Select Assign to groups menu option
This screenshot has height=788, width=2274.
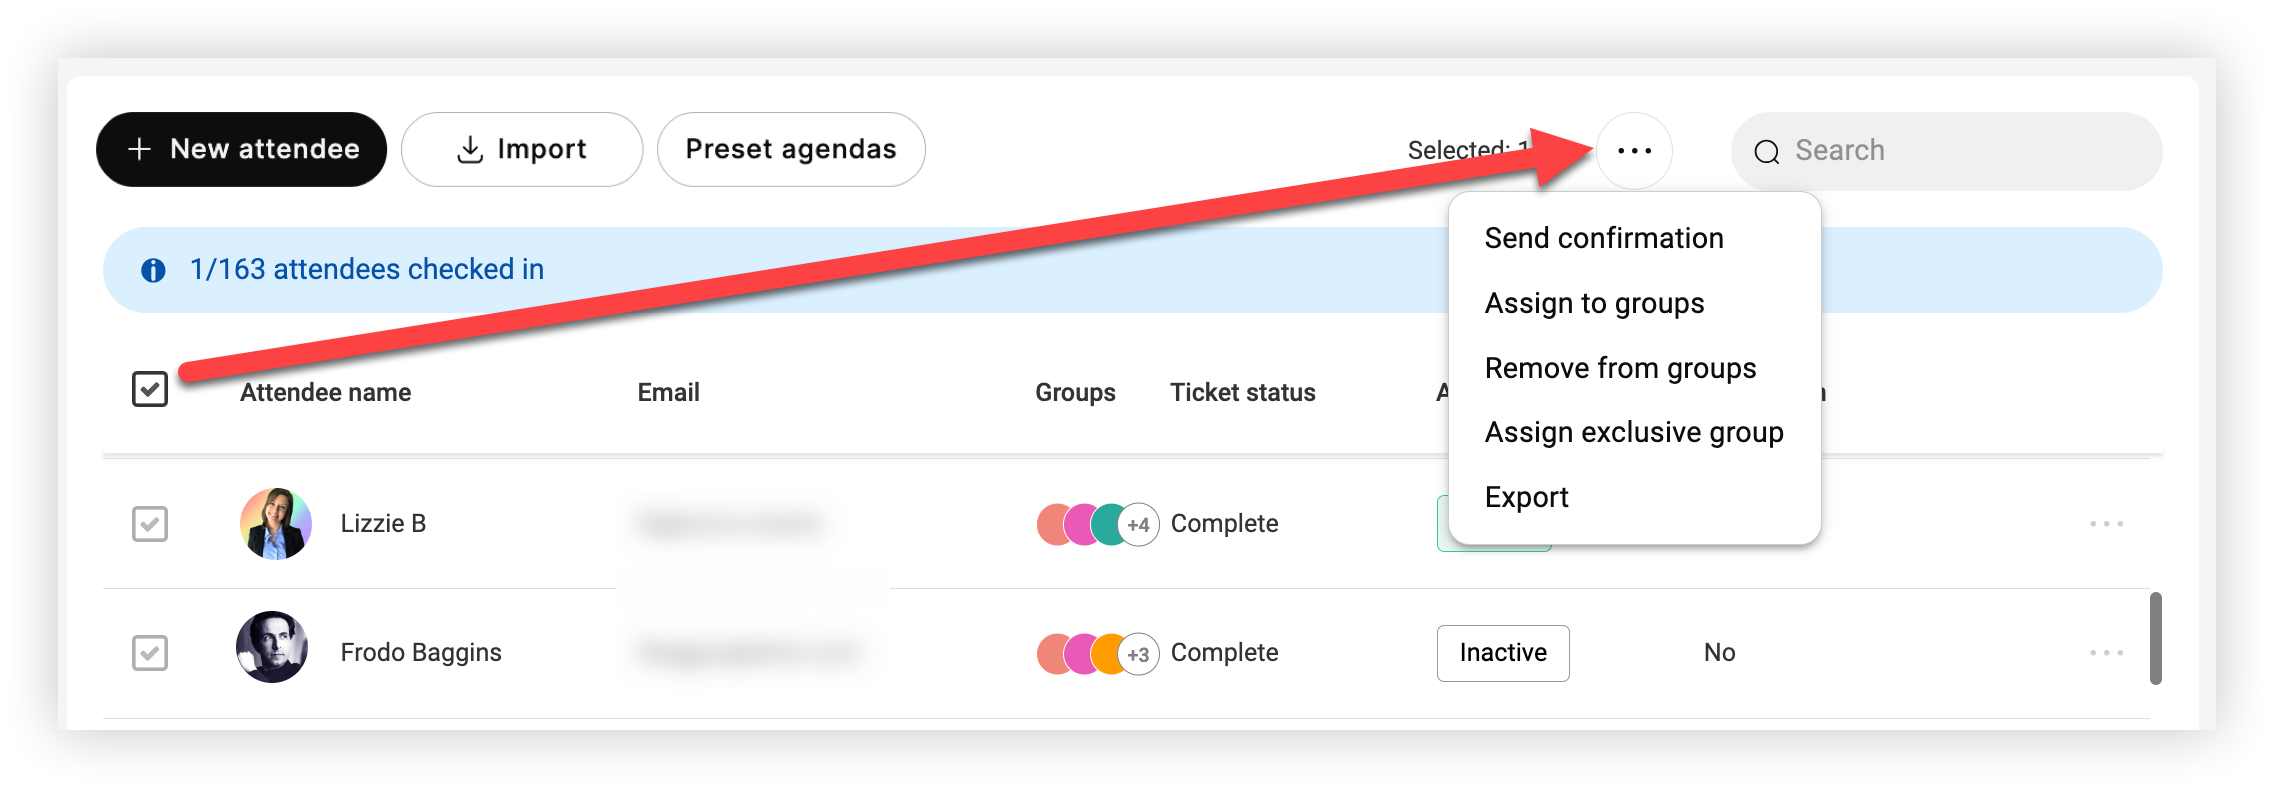click(x=1594, y=303)
